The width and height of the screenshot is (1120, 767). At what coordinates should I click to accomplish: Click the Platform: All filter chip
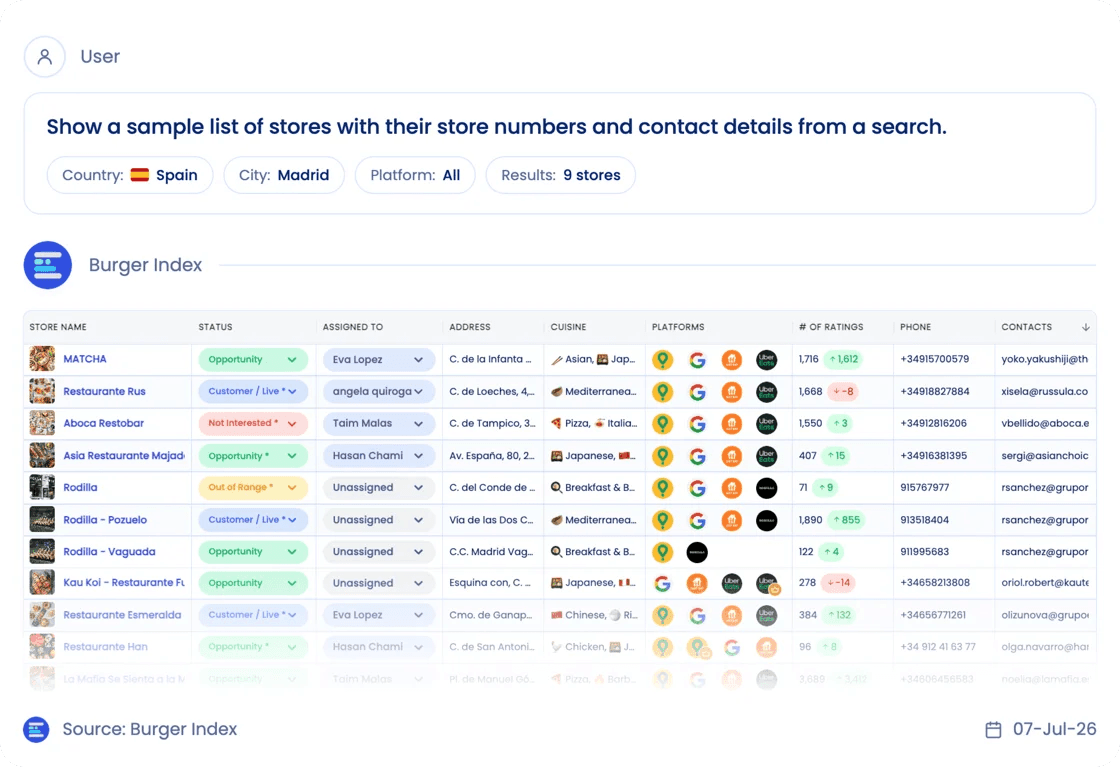(415, 175)
